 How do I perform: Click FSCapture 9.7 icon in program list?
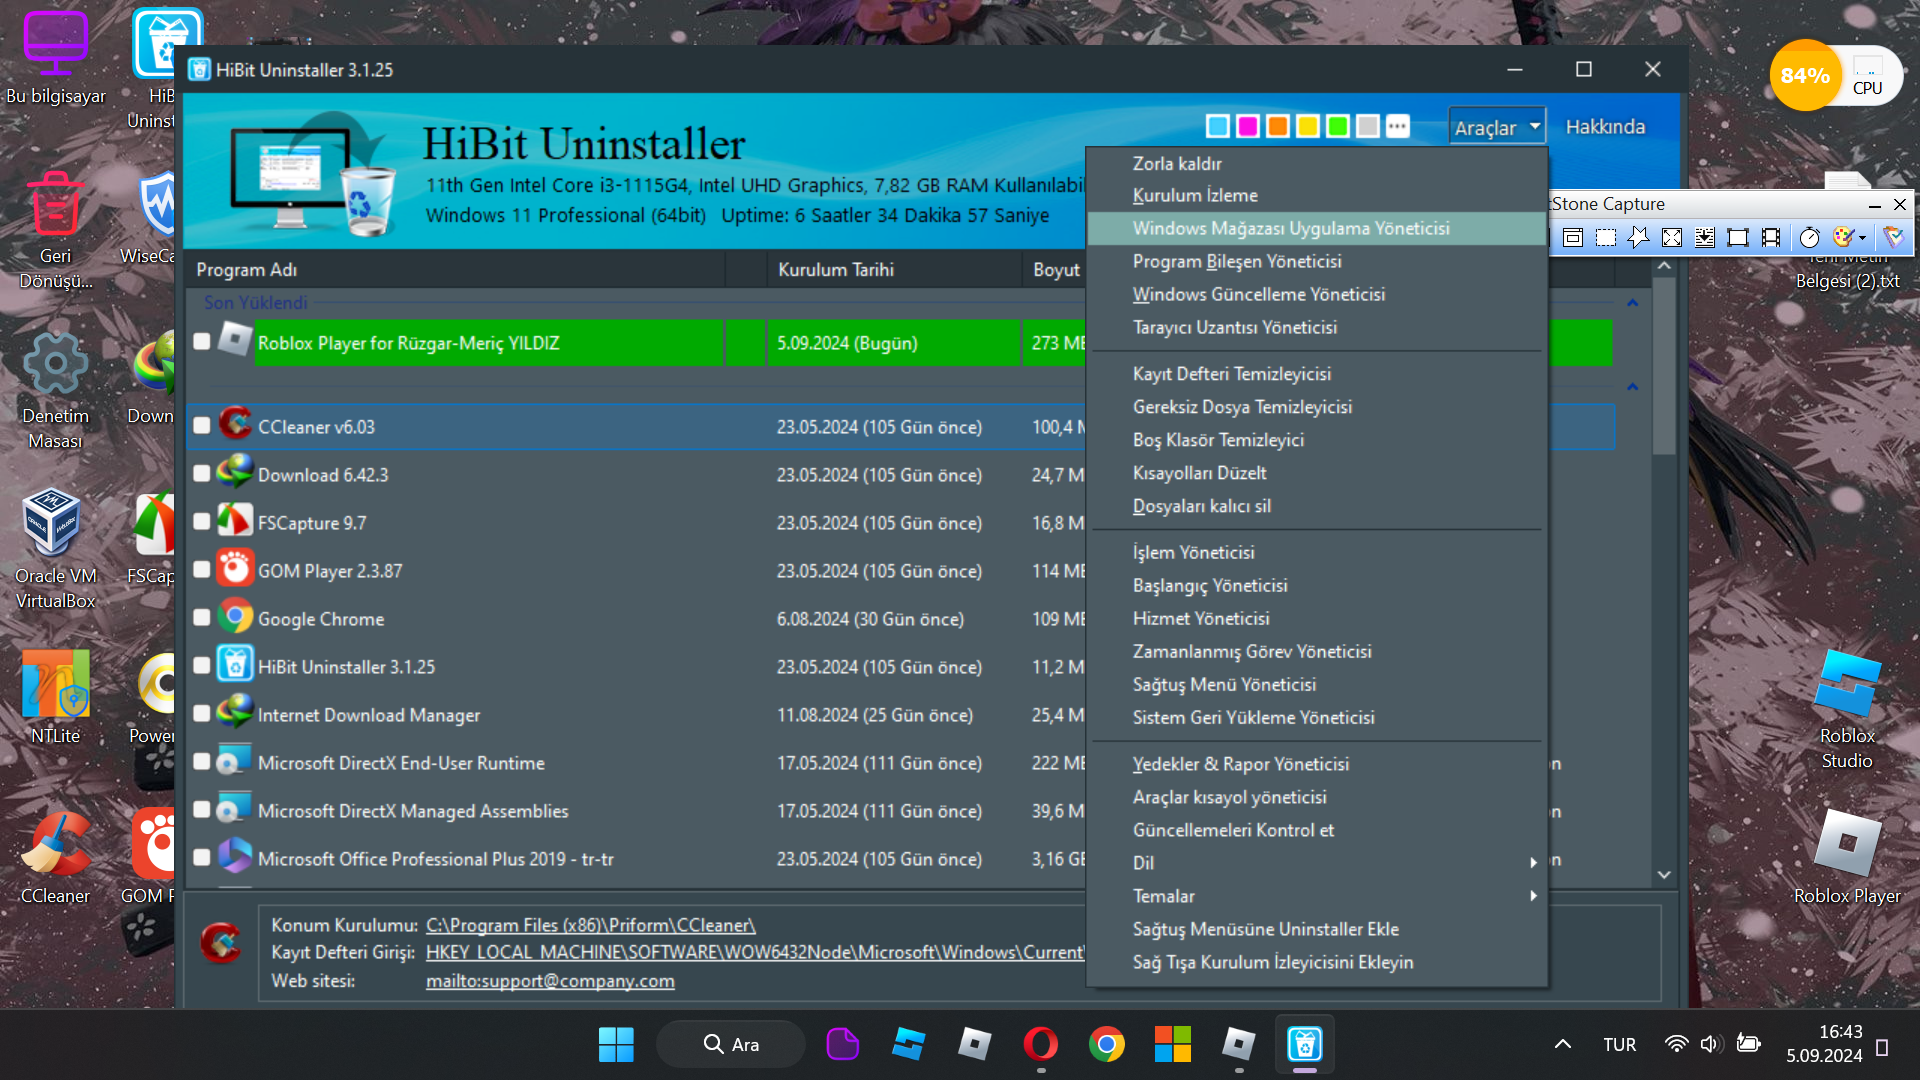(235, 520)
